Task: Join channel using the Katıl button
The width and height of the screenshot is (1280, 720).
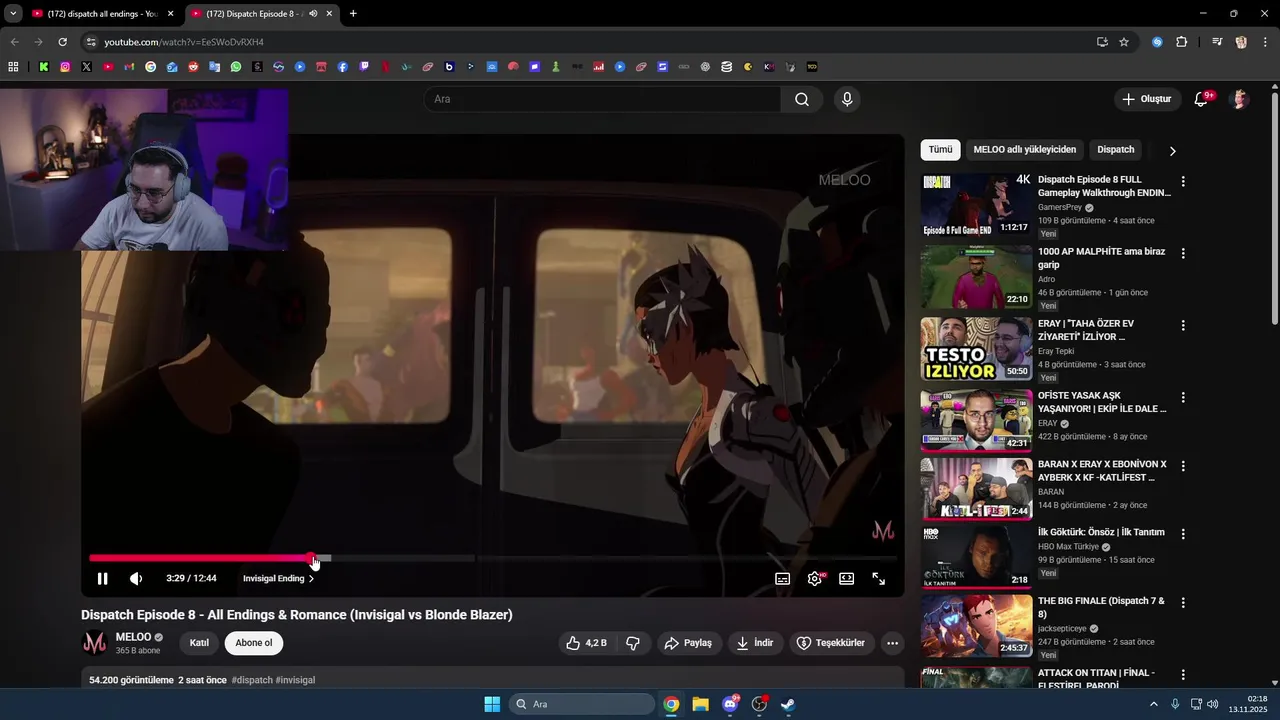Action: pyautogui.click(x=199, y=643)
